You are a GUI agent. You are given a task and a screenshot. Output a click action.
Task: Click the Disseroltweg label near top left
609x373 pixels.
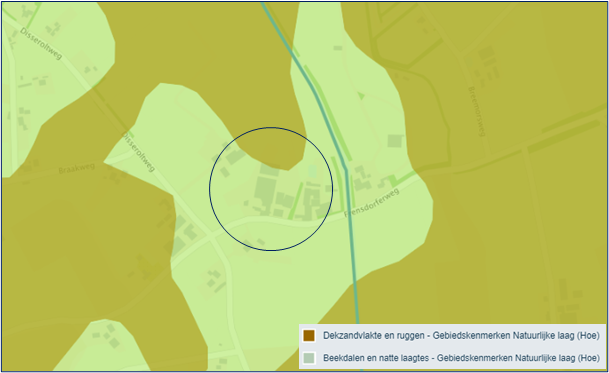pyautogui.click(x=41, y=44)
